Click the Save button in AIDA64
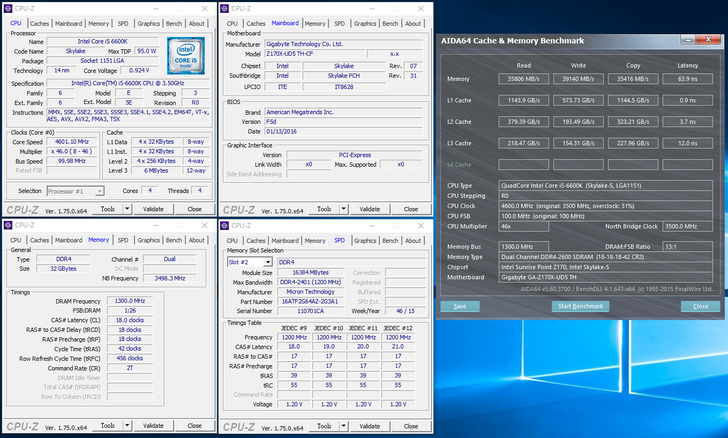The width and height of the screenshot is (728, 438). [459, 306]
